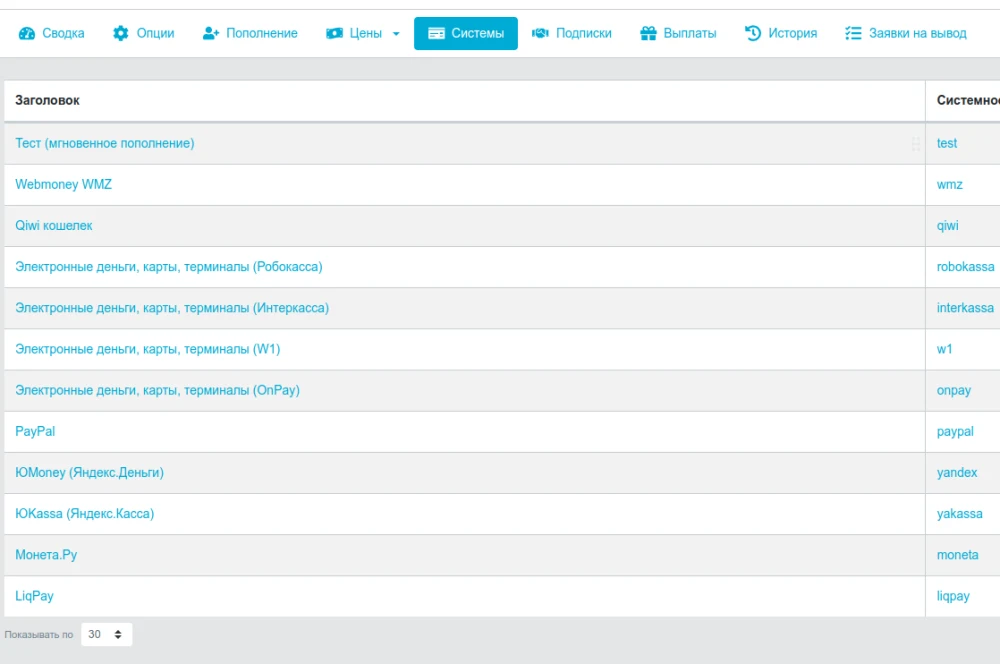Click the Сводка dashboard gauge icon
The image size is (1000, 664).
[27, 33]
